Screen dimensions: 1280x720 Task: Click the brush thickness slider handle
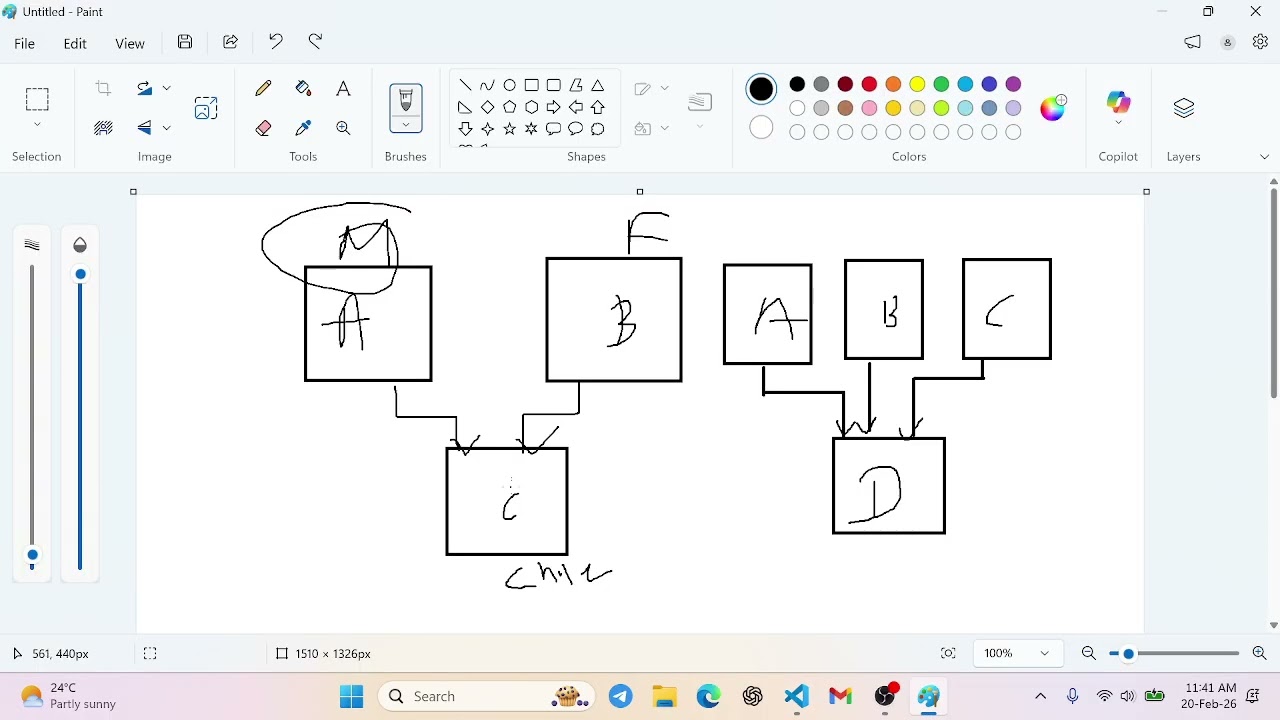tap(33, 556)
